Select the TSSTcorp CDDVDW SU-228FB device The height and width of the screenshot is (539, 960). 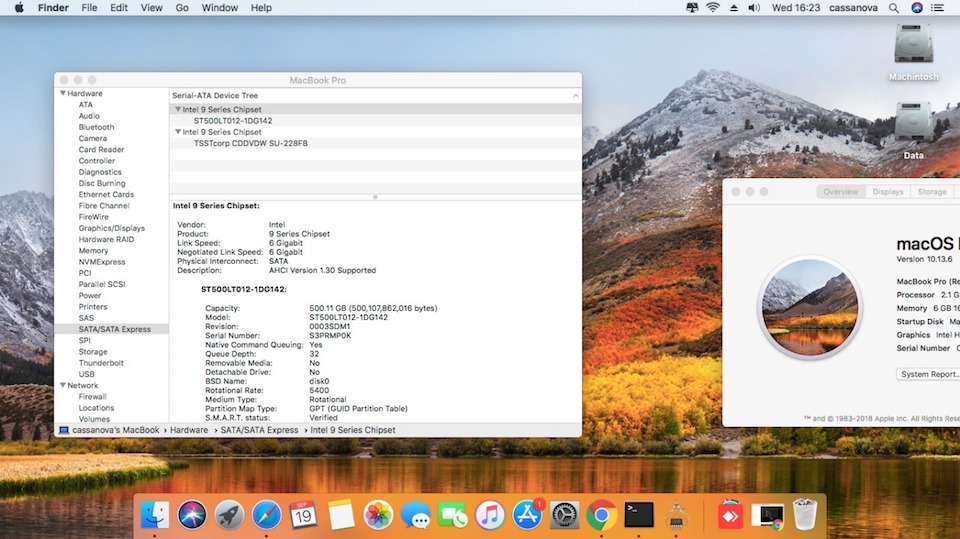pyautogui.click(x=250, y=143)
